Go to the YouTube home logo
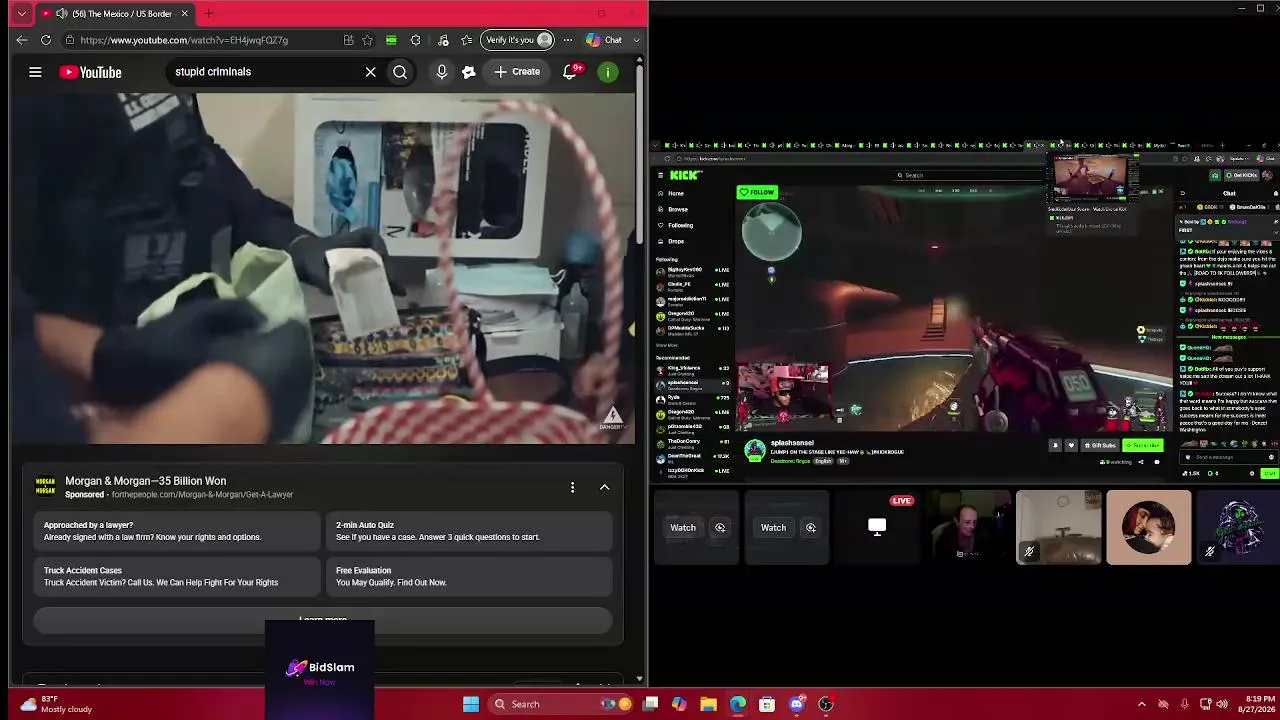 pos(90,72)
